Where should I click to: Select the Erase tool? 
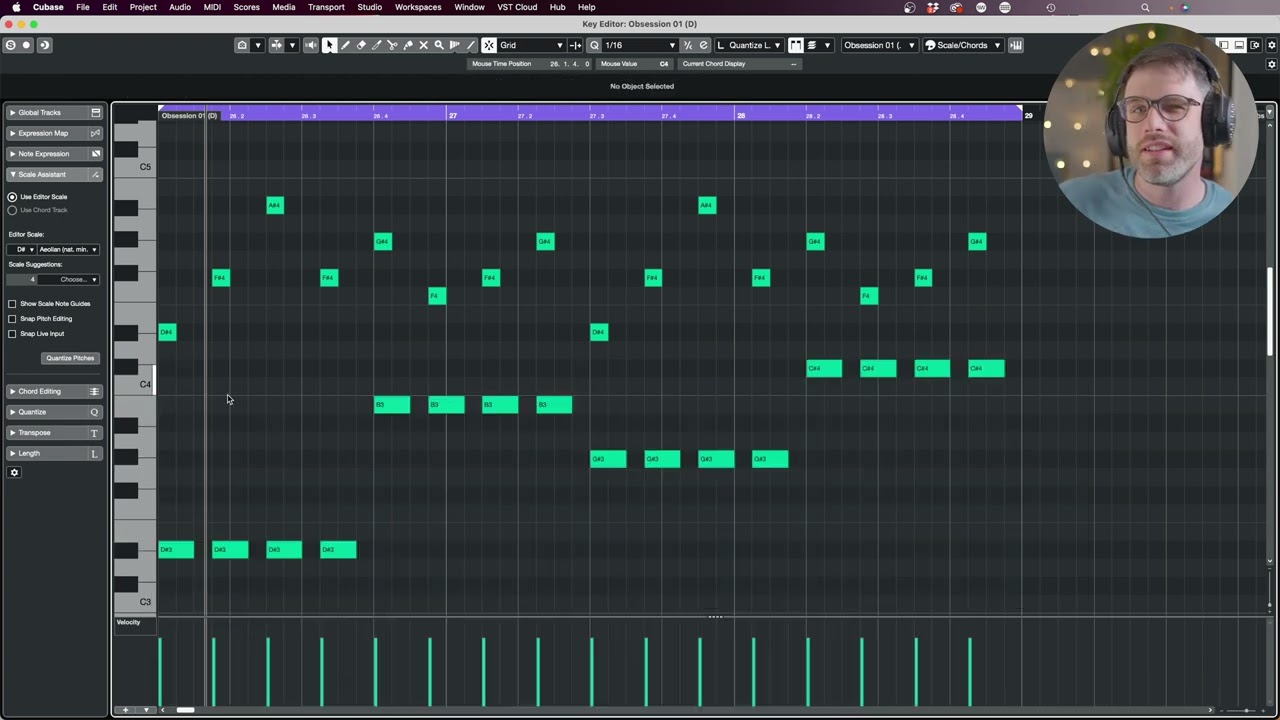(x=361, y=45)
